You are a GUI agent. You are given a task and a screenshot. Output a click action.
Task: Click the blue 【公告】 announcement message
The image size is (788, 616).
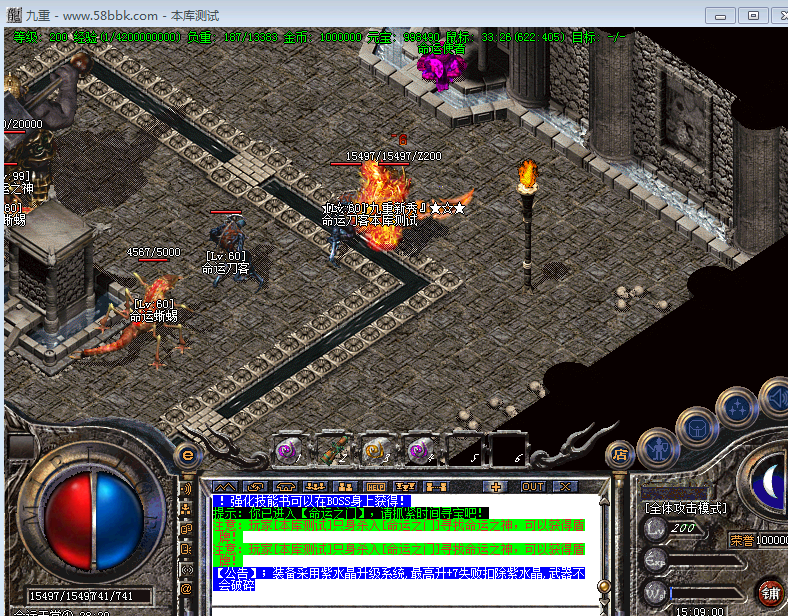[x=399, y=579]
